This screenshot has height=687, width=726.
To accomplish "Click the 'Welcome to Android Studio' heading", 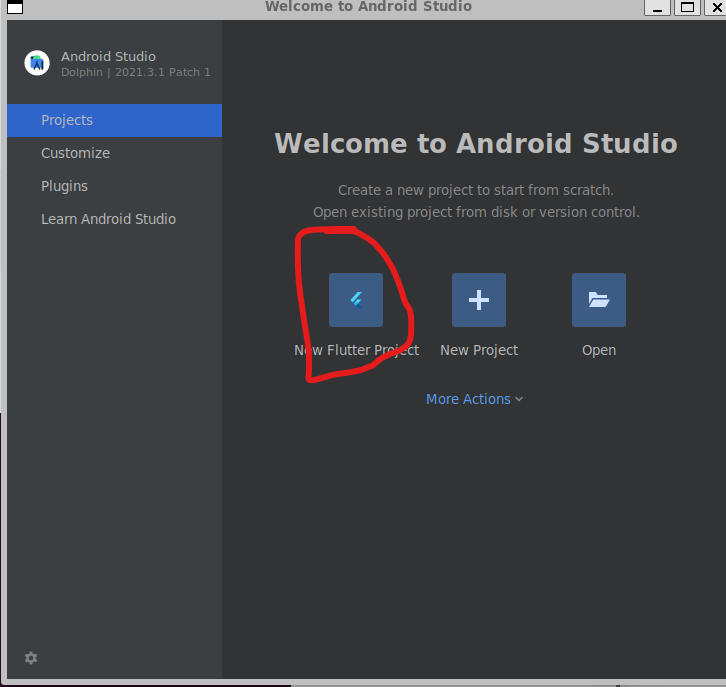I will coord(476,143).
